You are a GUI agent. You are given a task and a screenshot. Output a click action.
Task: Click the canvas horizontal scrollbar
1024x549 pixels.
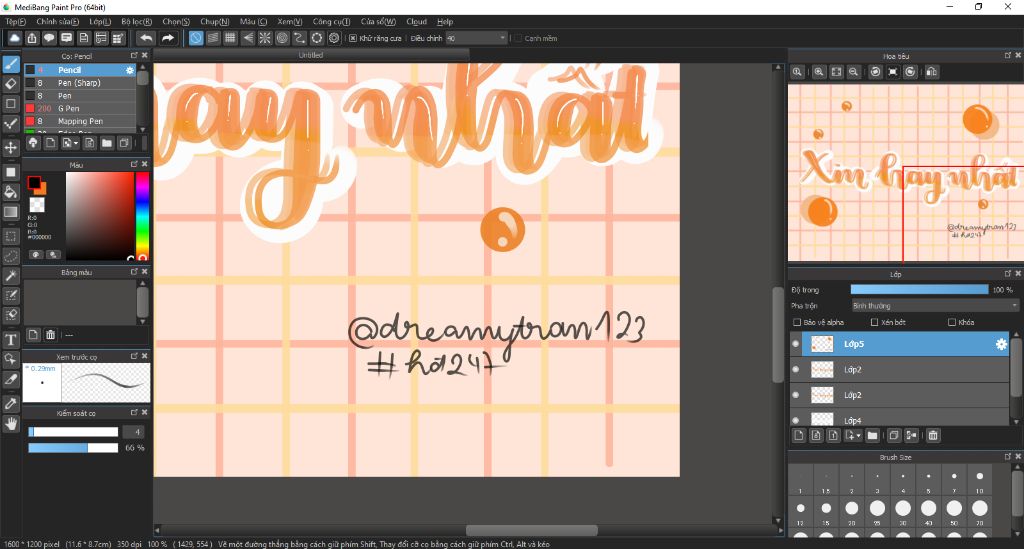tap(532, 530)
